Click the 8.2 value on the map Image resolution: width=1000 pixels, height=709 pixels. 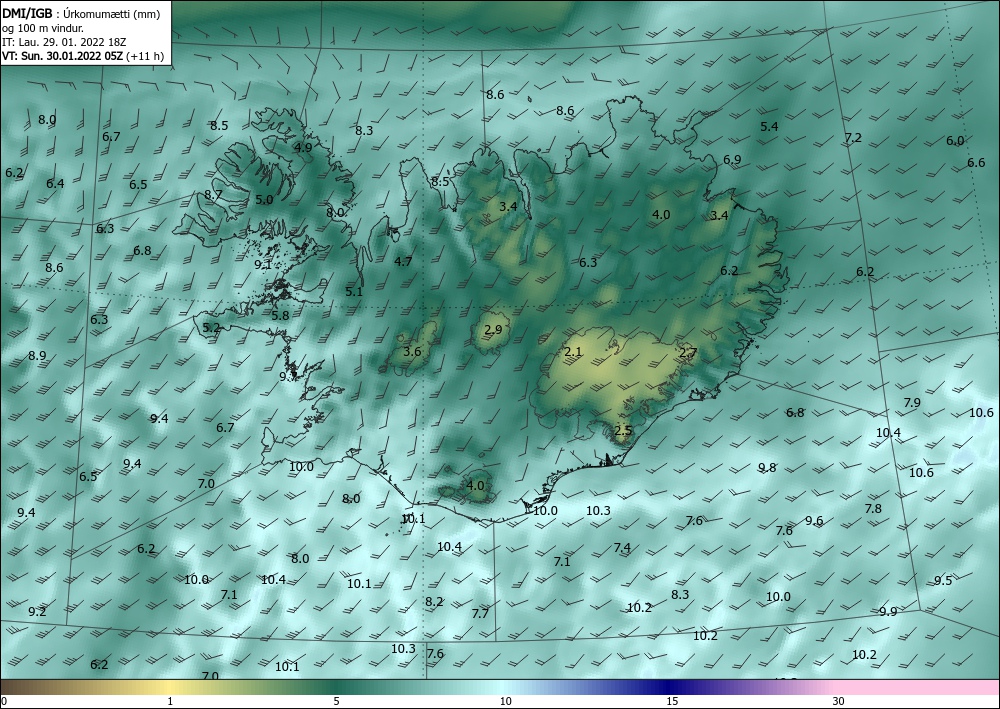(434, 602)
